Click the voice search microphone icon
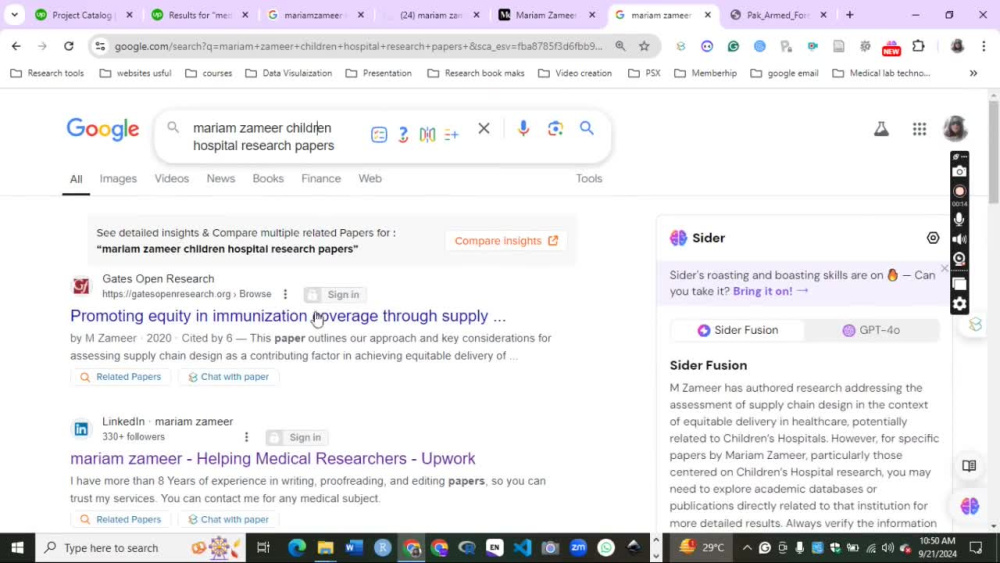Screen dimensions: 1000x563 coord(523,129)
